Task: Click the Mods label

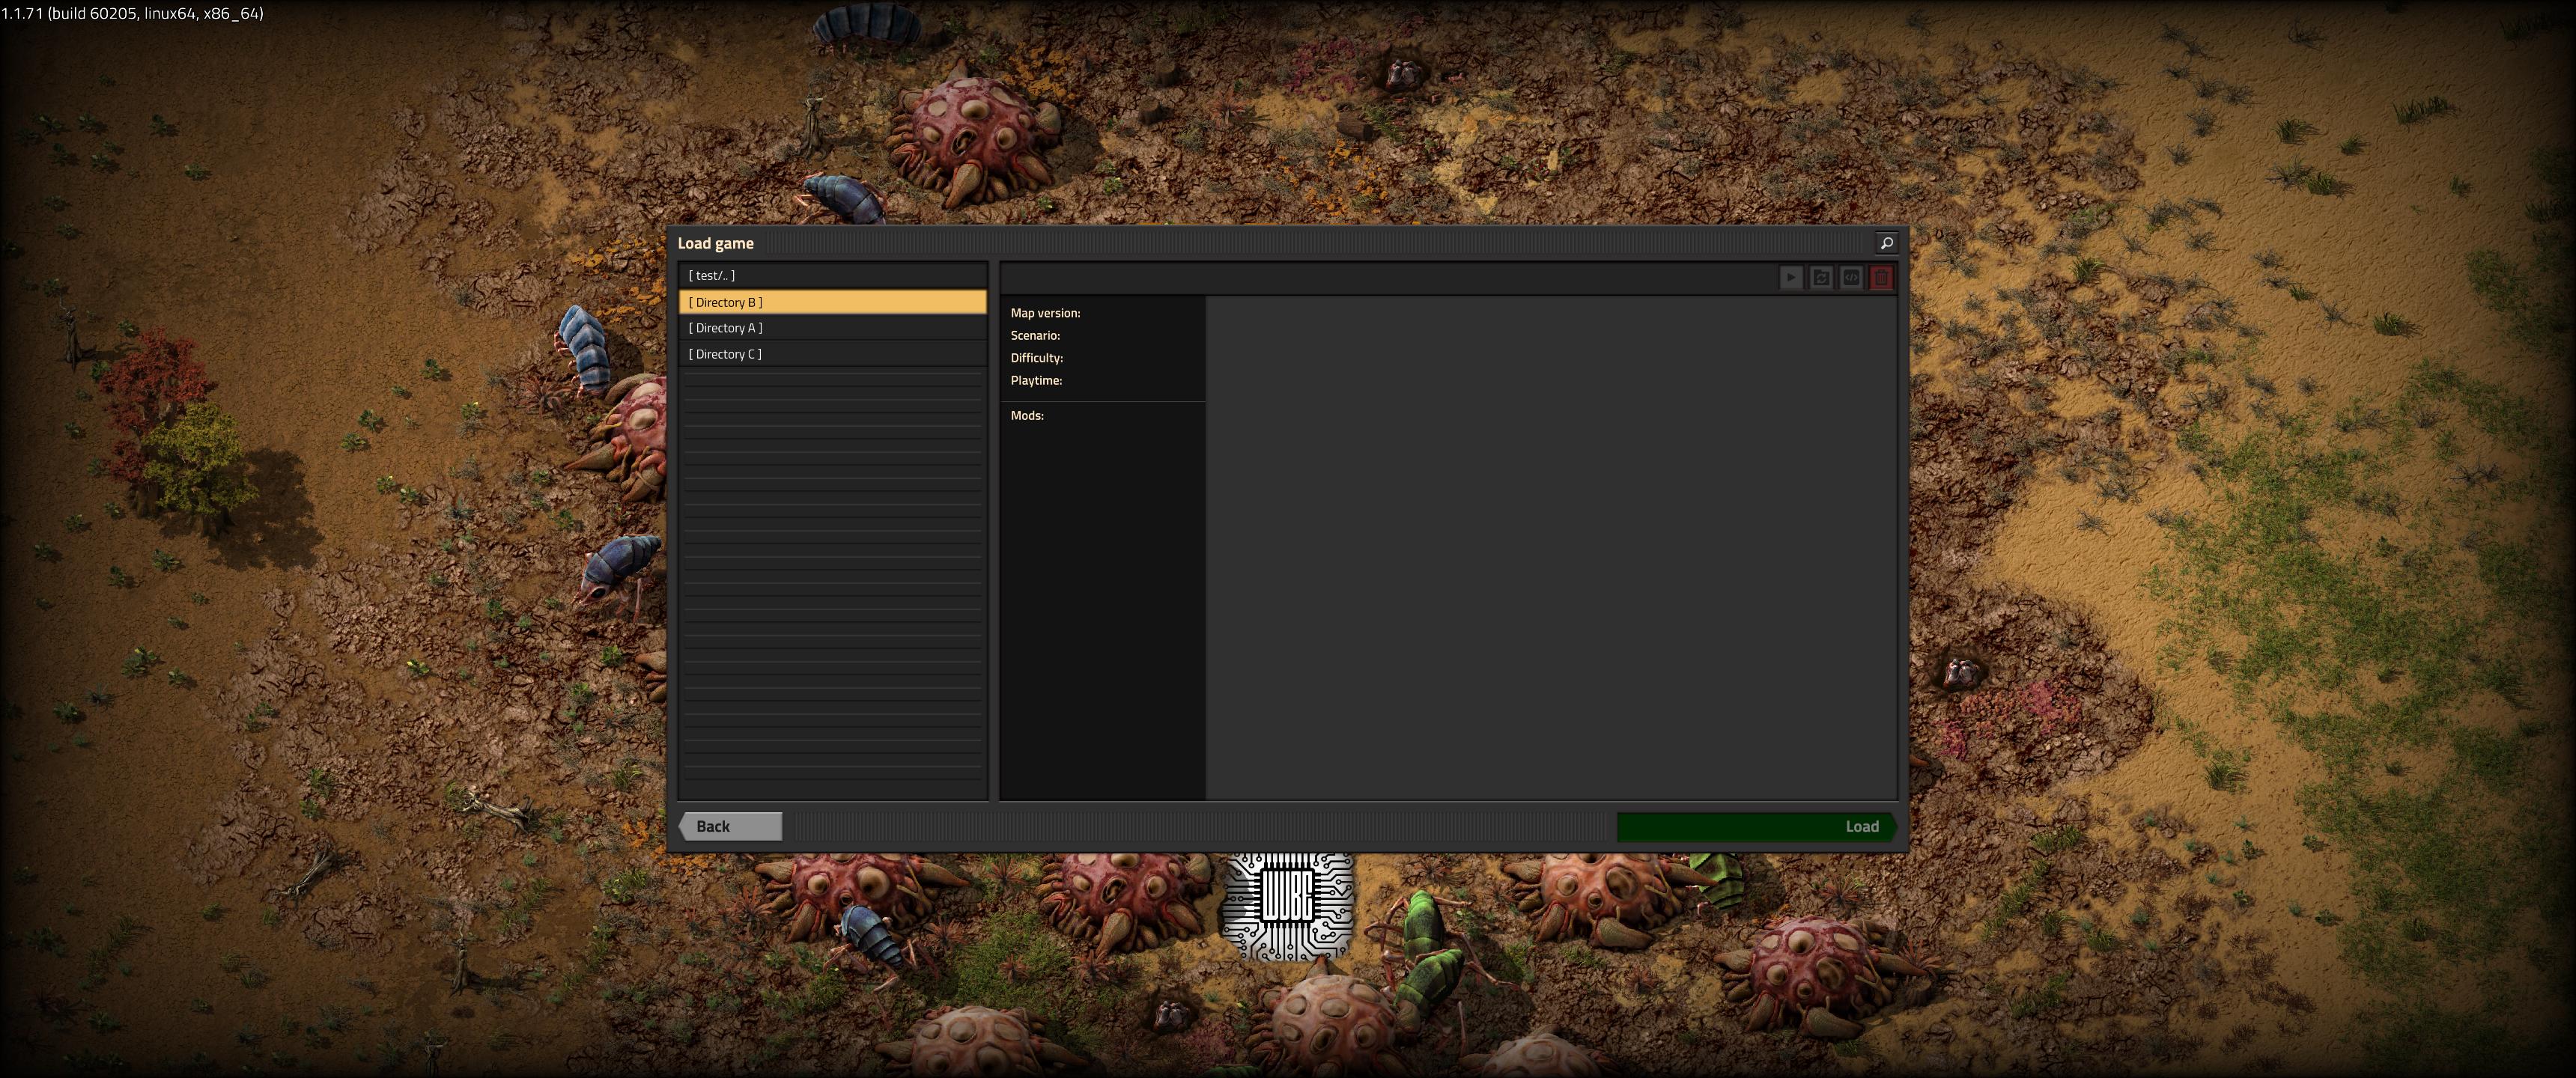Action: (1027, 416)
